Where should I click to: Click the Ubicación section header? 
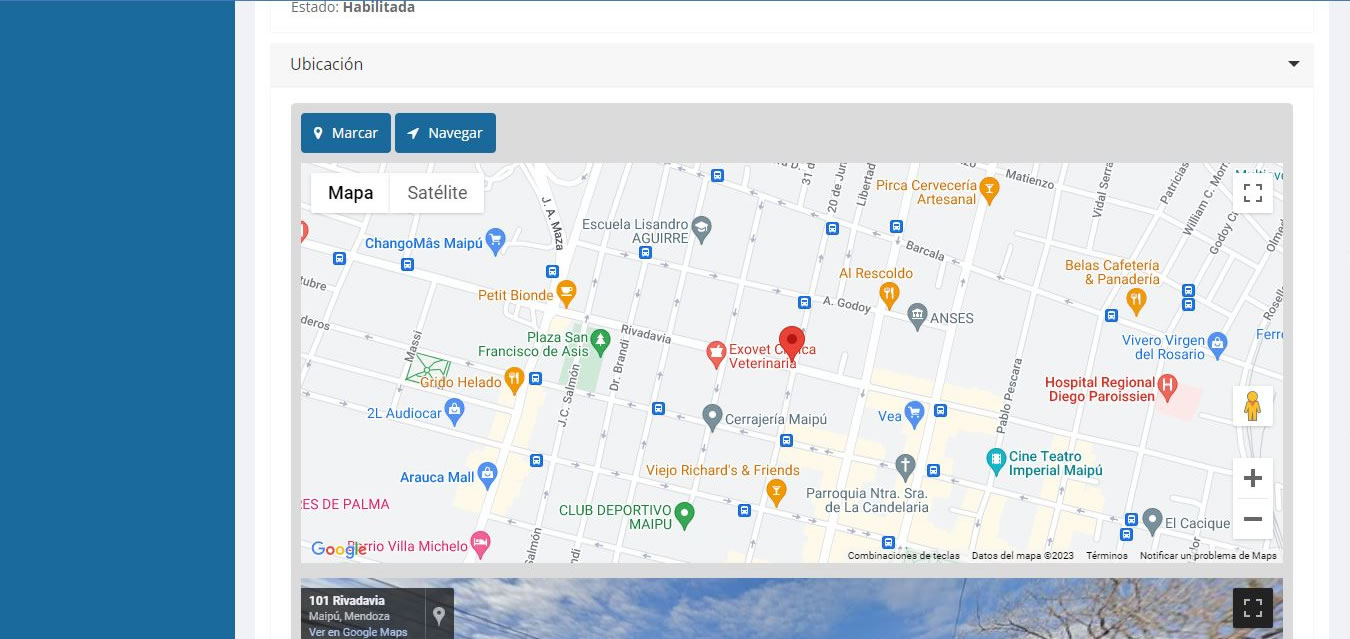pyautogui.click(x=791, y=64)
